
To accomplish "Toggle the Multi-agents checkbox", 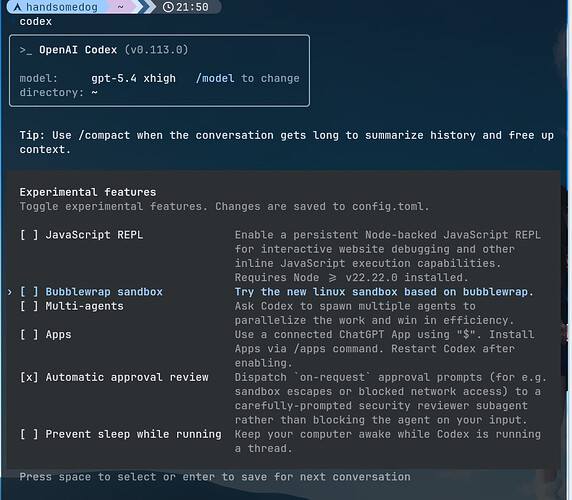I will [29, 306].
